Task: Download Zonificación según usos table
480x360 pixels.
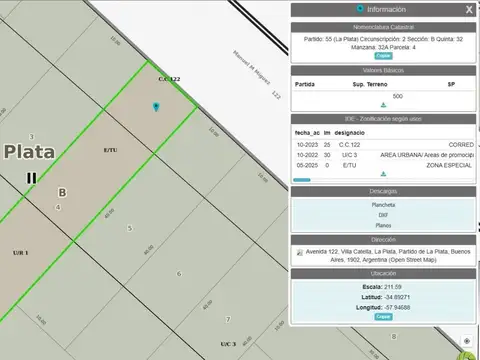Action: point(383,174)
